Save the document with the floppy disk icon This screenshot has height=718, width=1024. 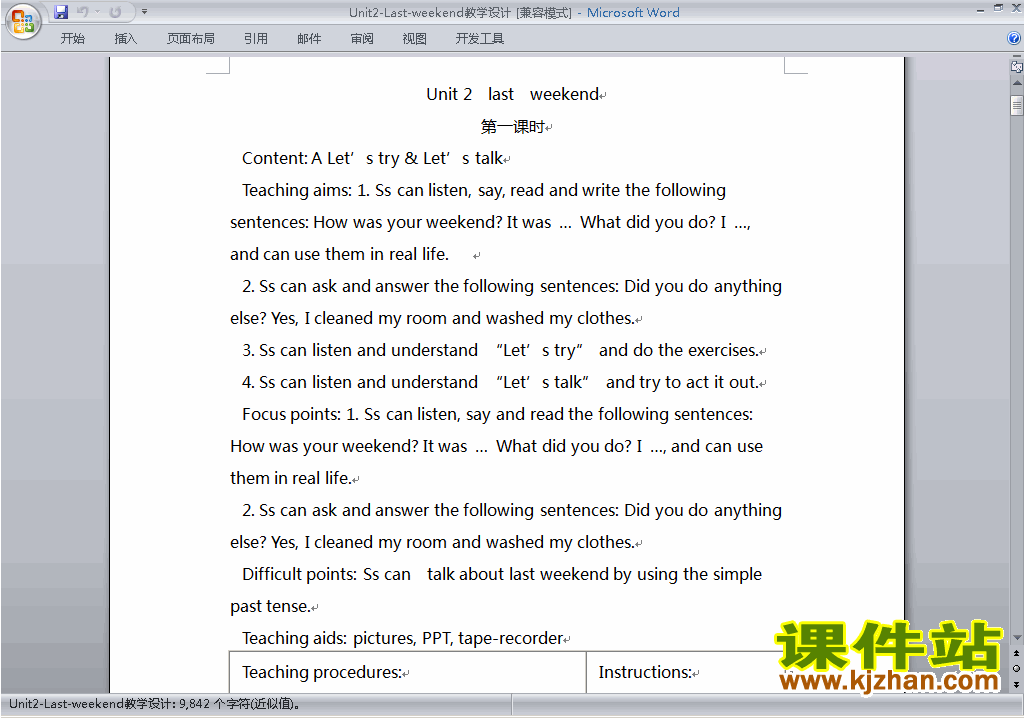click(x=61, y=12)
